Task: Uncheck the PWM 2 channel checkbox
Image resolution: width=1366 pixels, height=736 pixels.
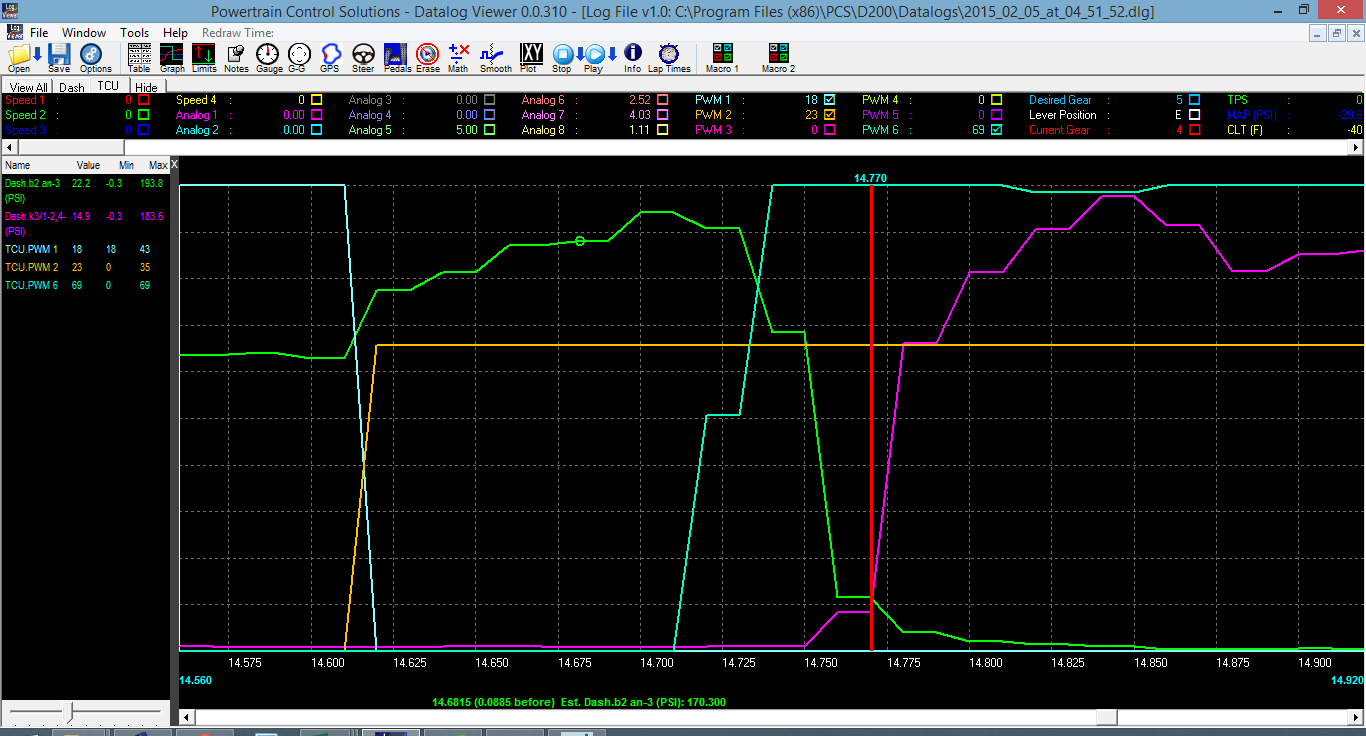Action: pos(829,115)
